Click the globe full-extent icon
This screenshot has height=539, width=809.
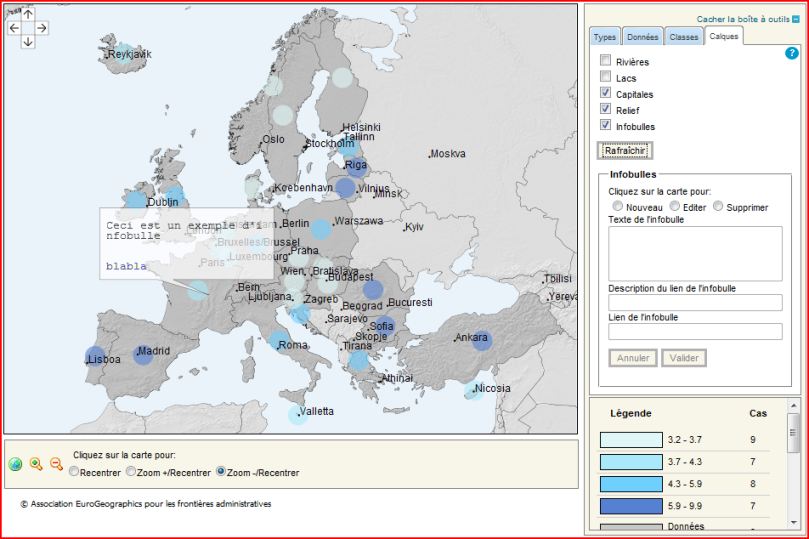(15, 464)
